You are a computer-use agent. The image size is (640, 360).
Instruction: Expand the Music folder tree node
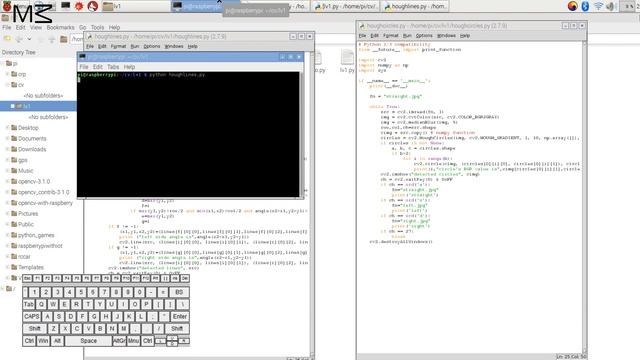(x=7, y=171)
